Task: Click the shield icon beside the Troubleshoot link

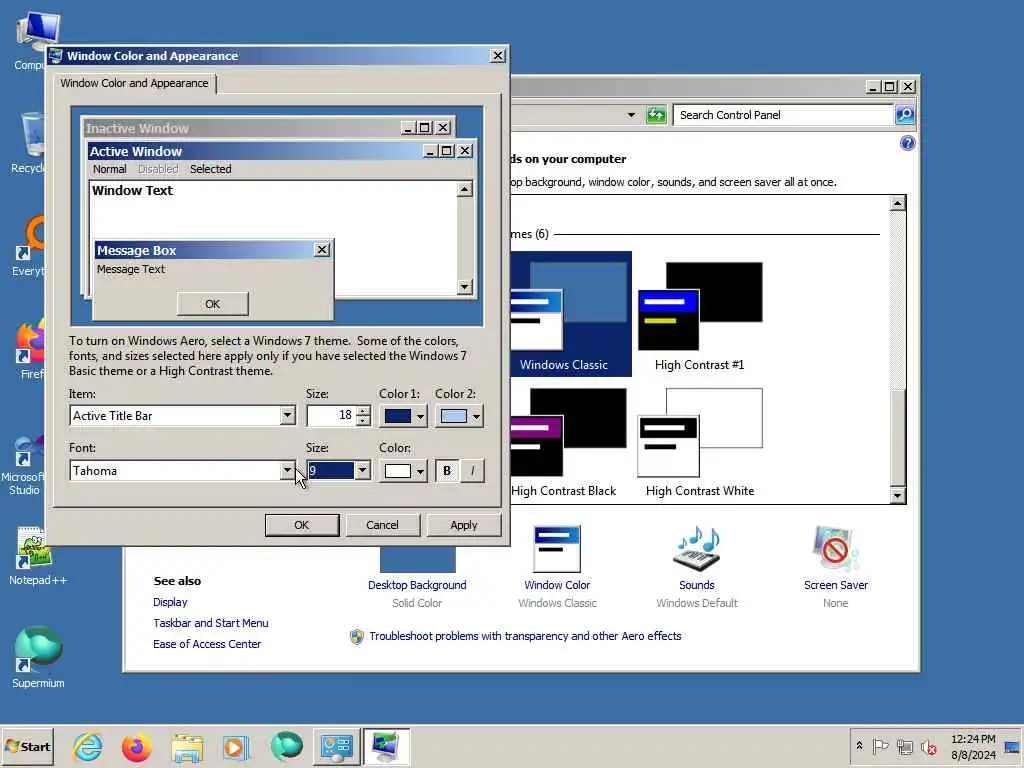Action: pos(357,637)
